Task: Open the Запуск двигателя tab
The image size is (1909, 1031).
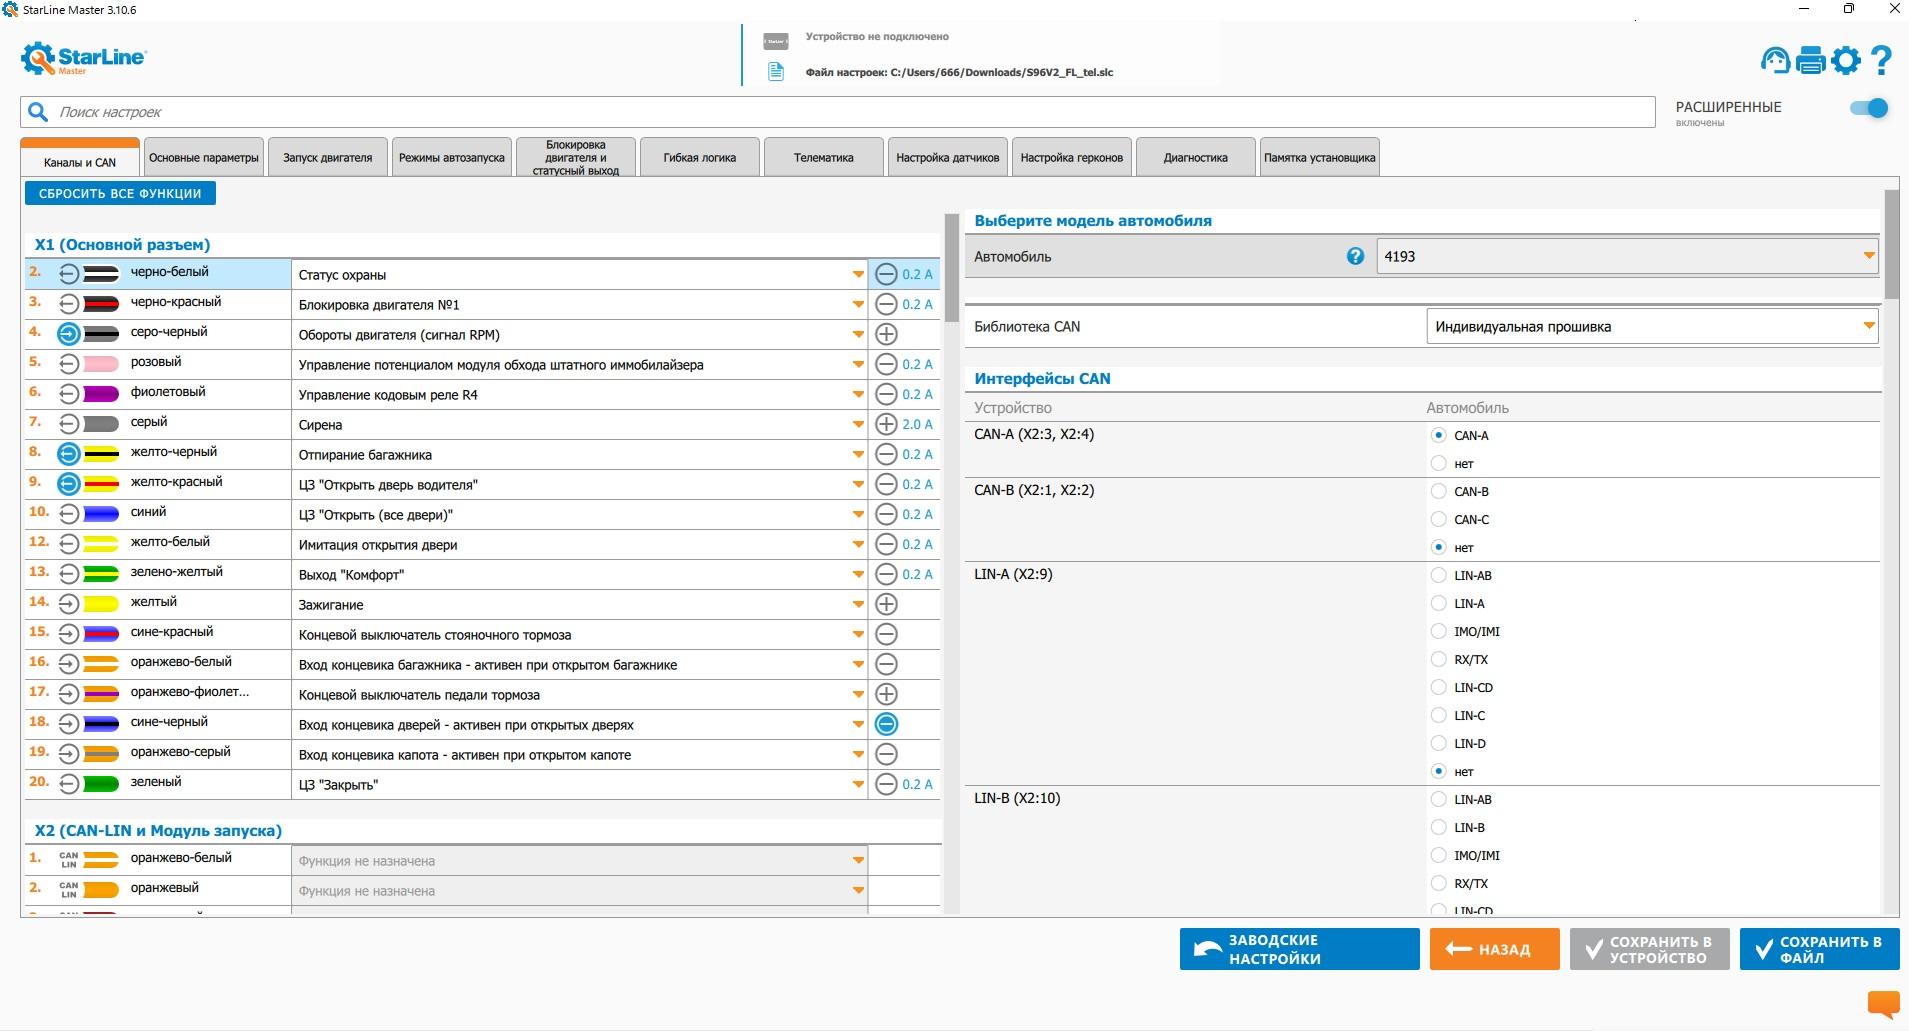Action: pyautogui.click(x=327, y=158)
